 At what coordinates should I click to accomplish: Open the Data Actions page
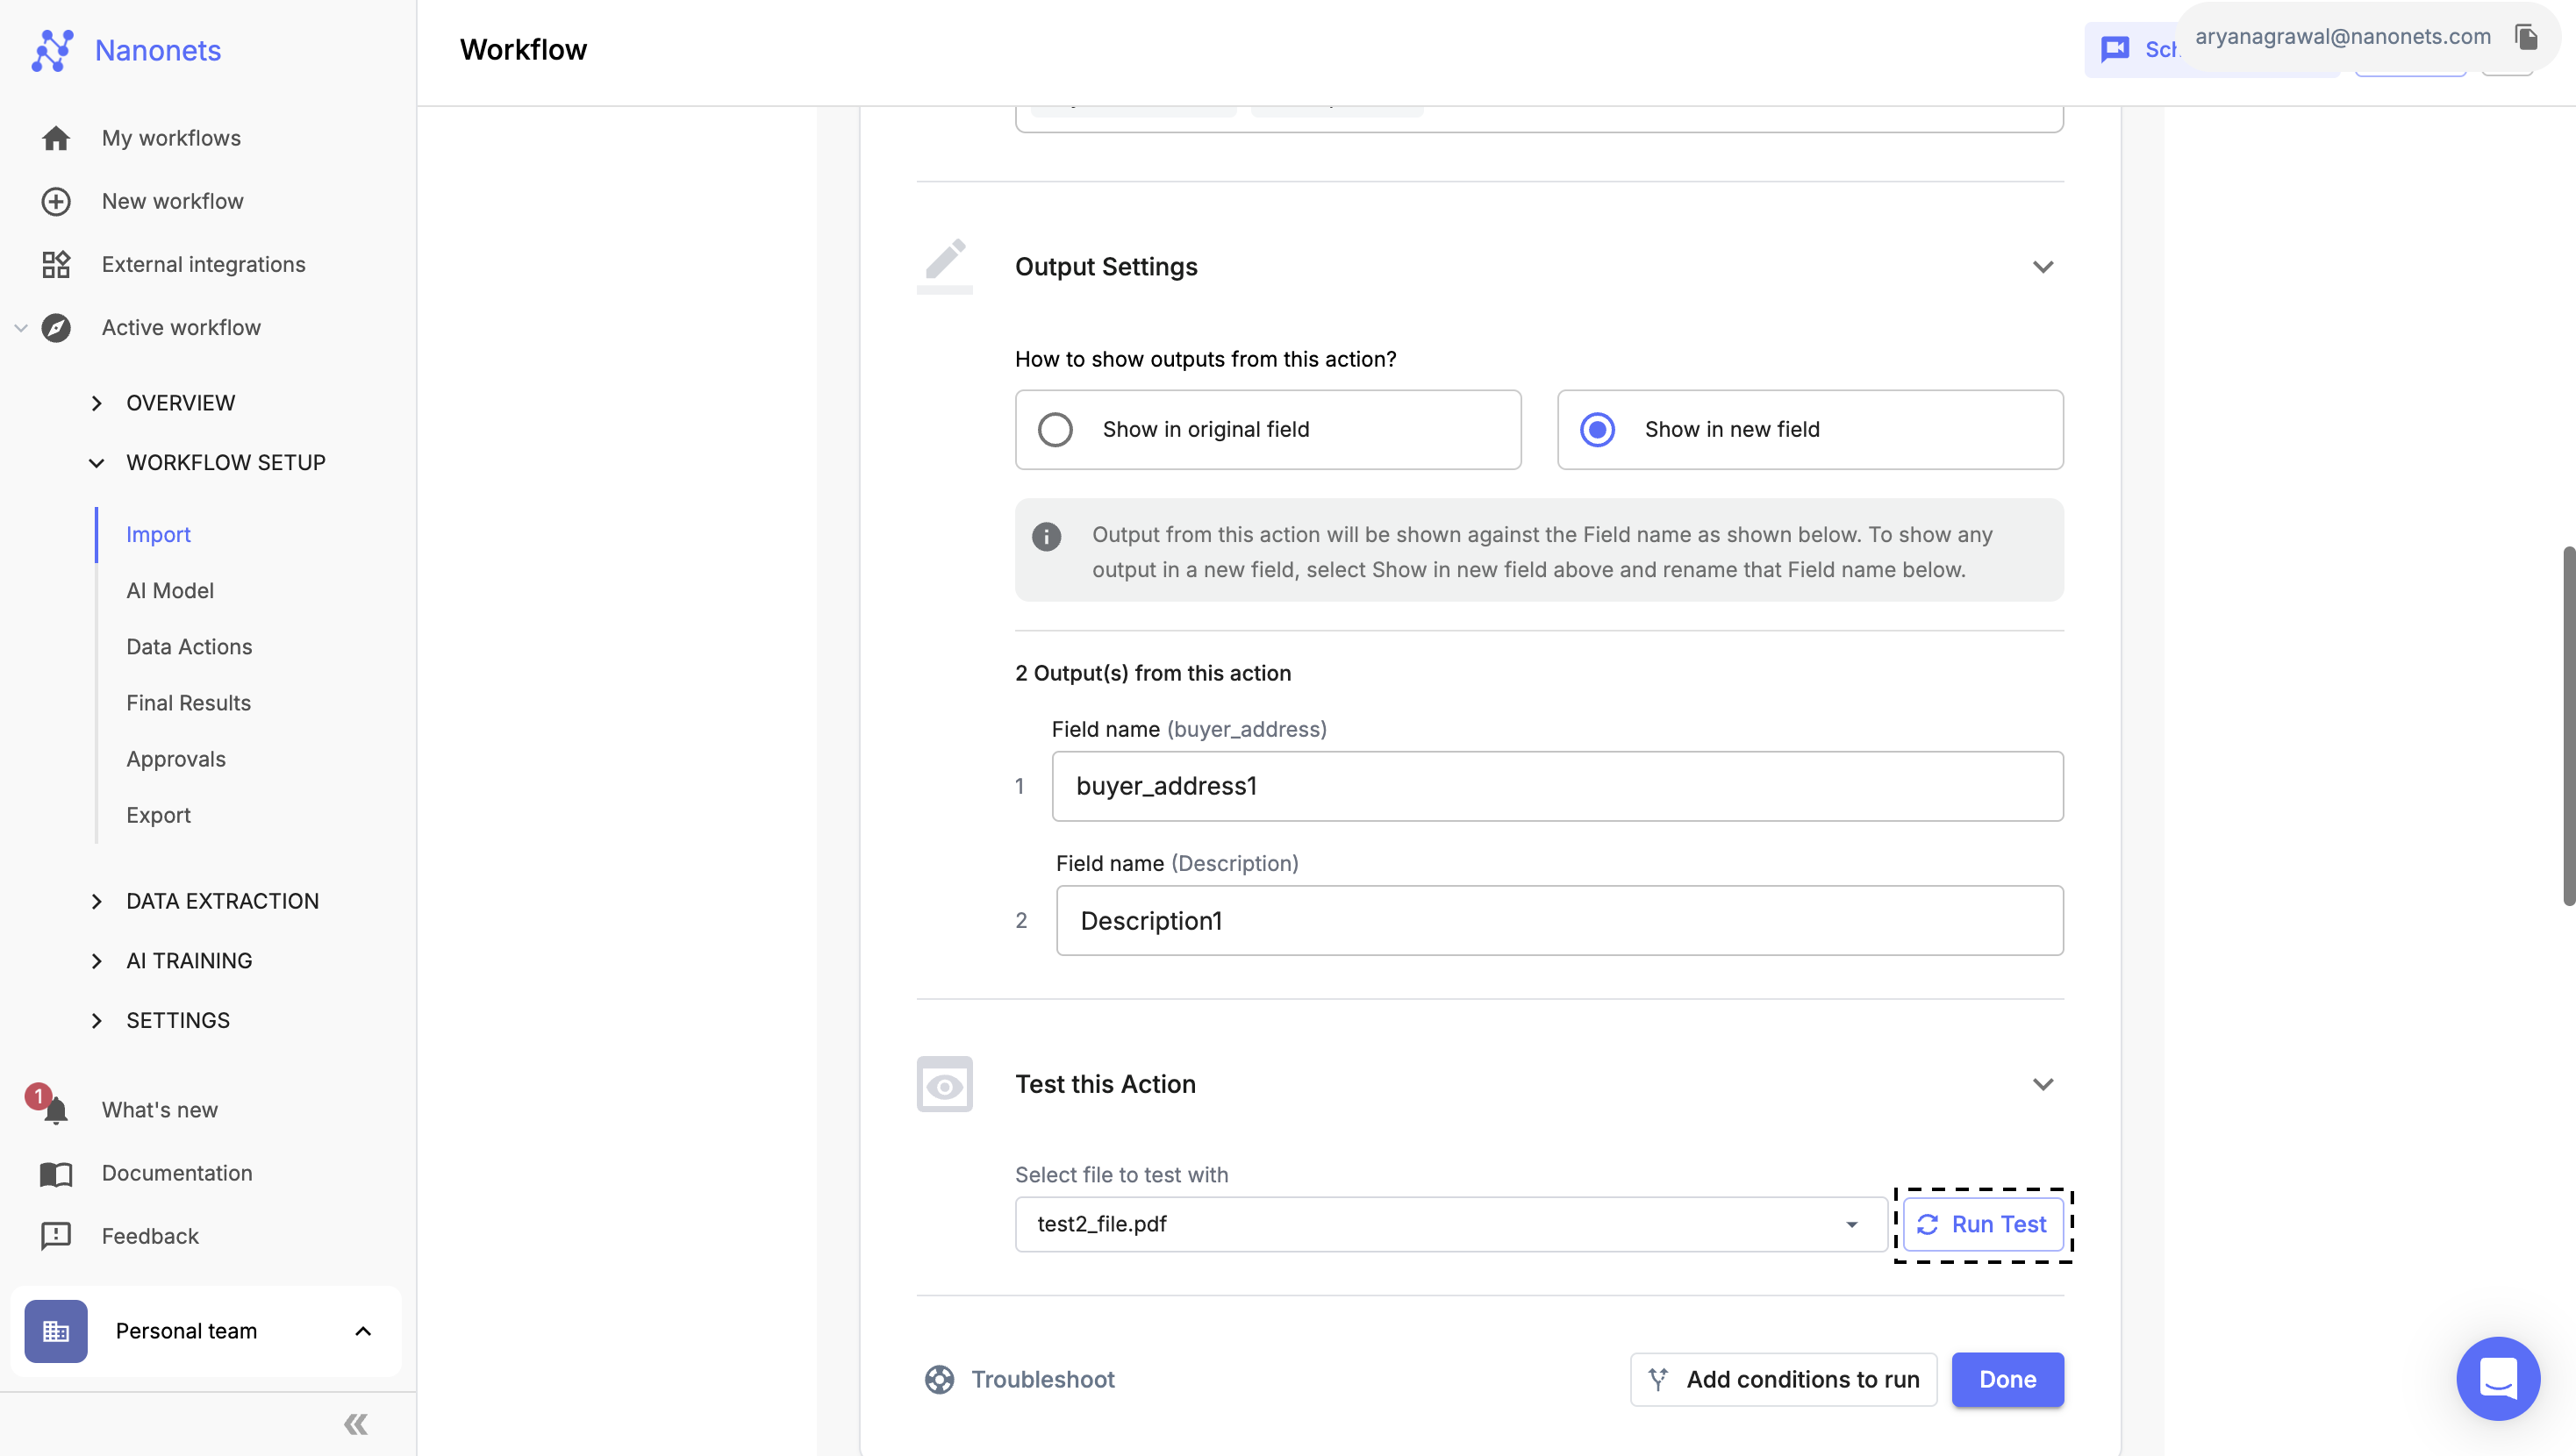pyautogui.click(x=189, y=647)
